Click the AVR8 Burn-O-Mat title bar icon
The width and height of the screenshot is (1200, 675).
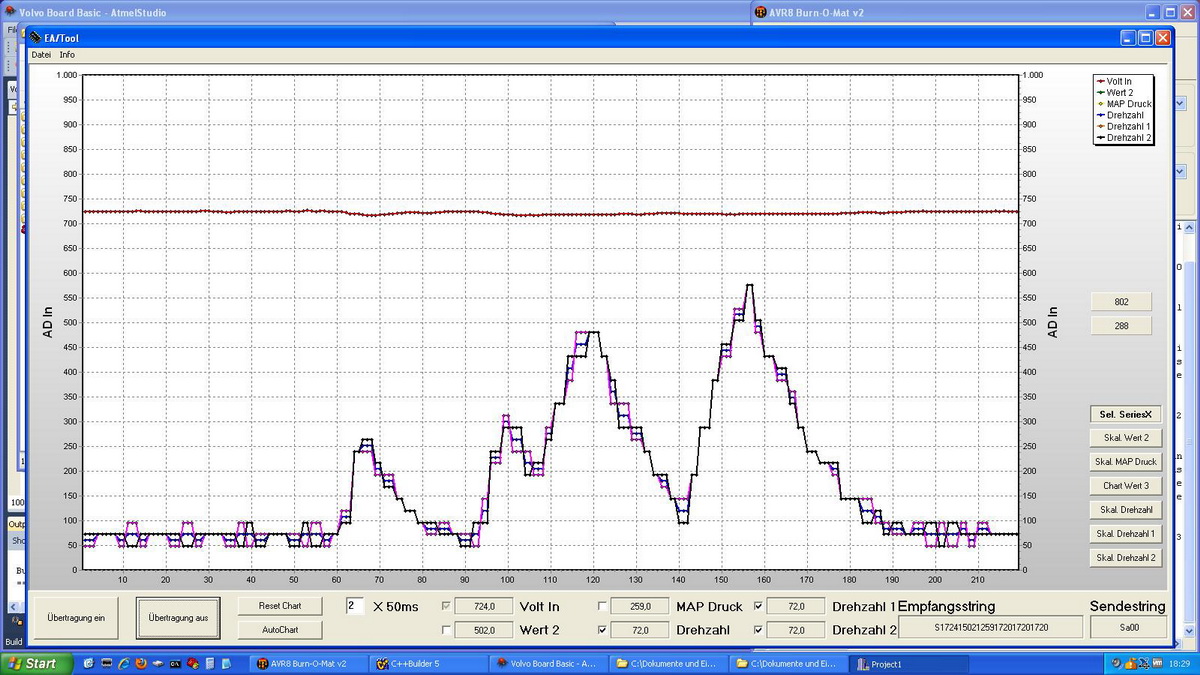coord(760,13)
